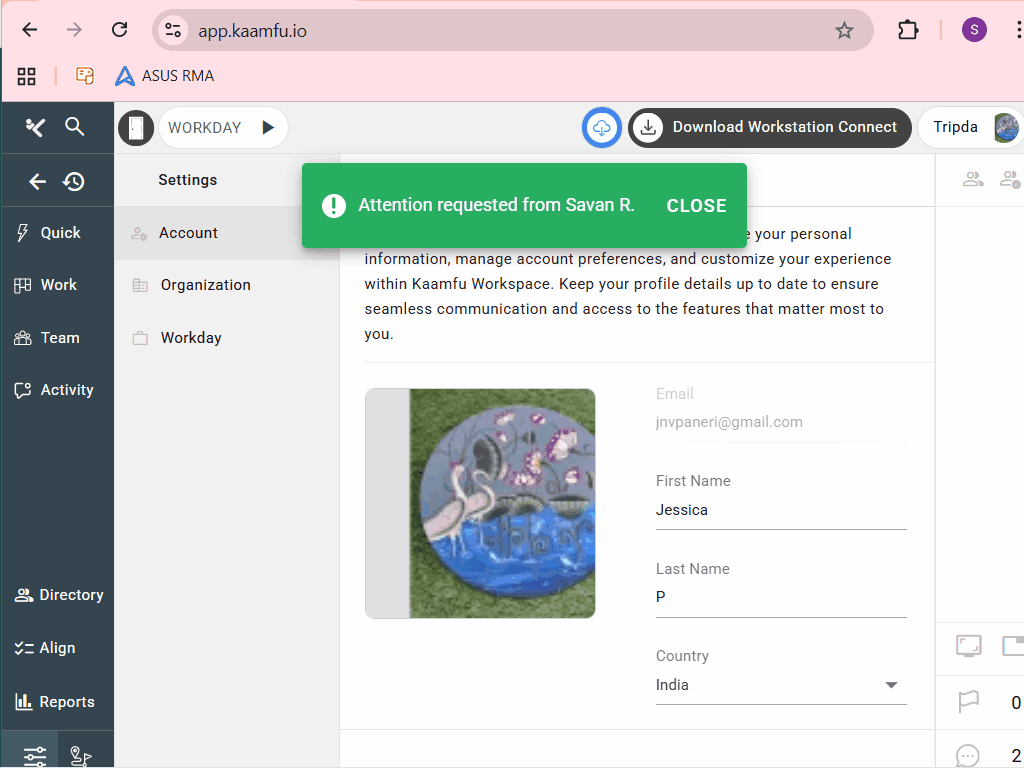Viewport: 1024px width, 768px height.
Task: Click the First Name field containing Jessica
Action: click(x=780, y=510)
